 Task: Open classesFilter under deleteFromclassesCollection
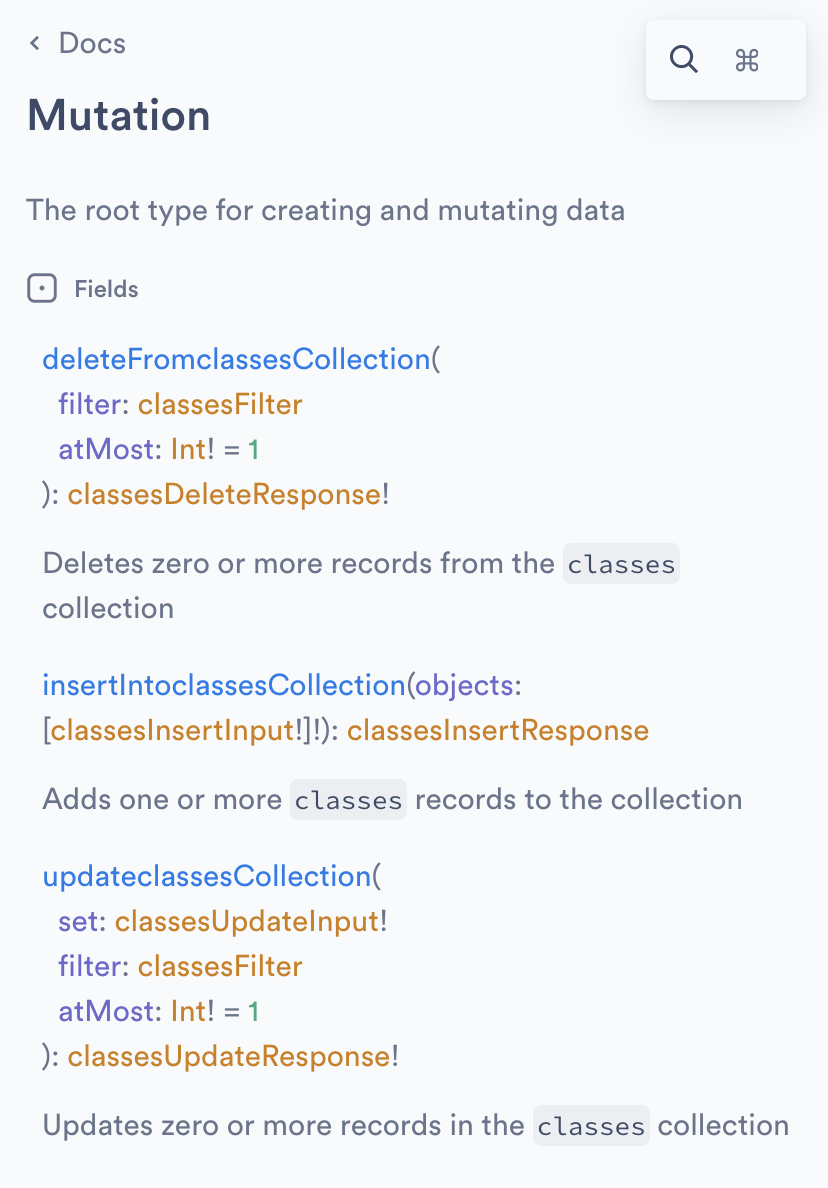click(220, 405)
